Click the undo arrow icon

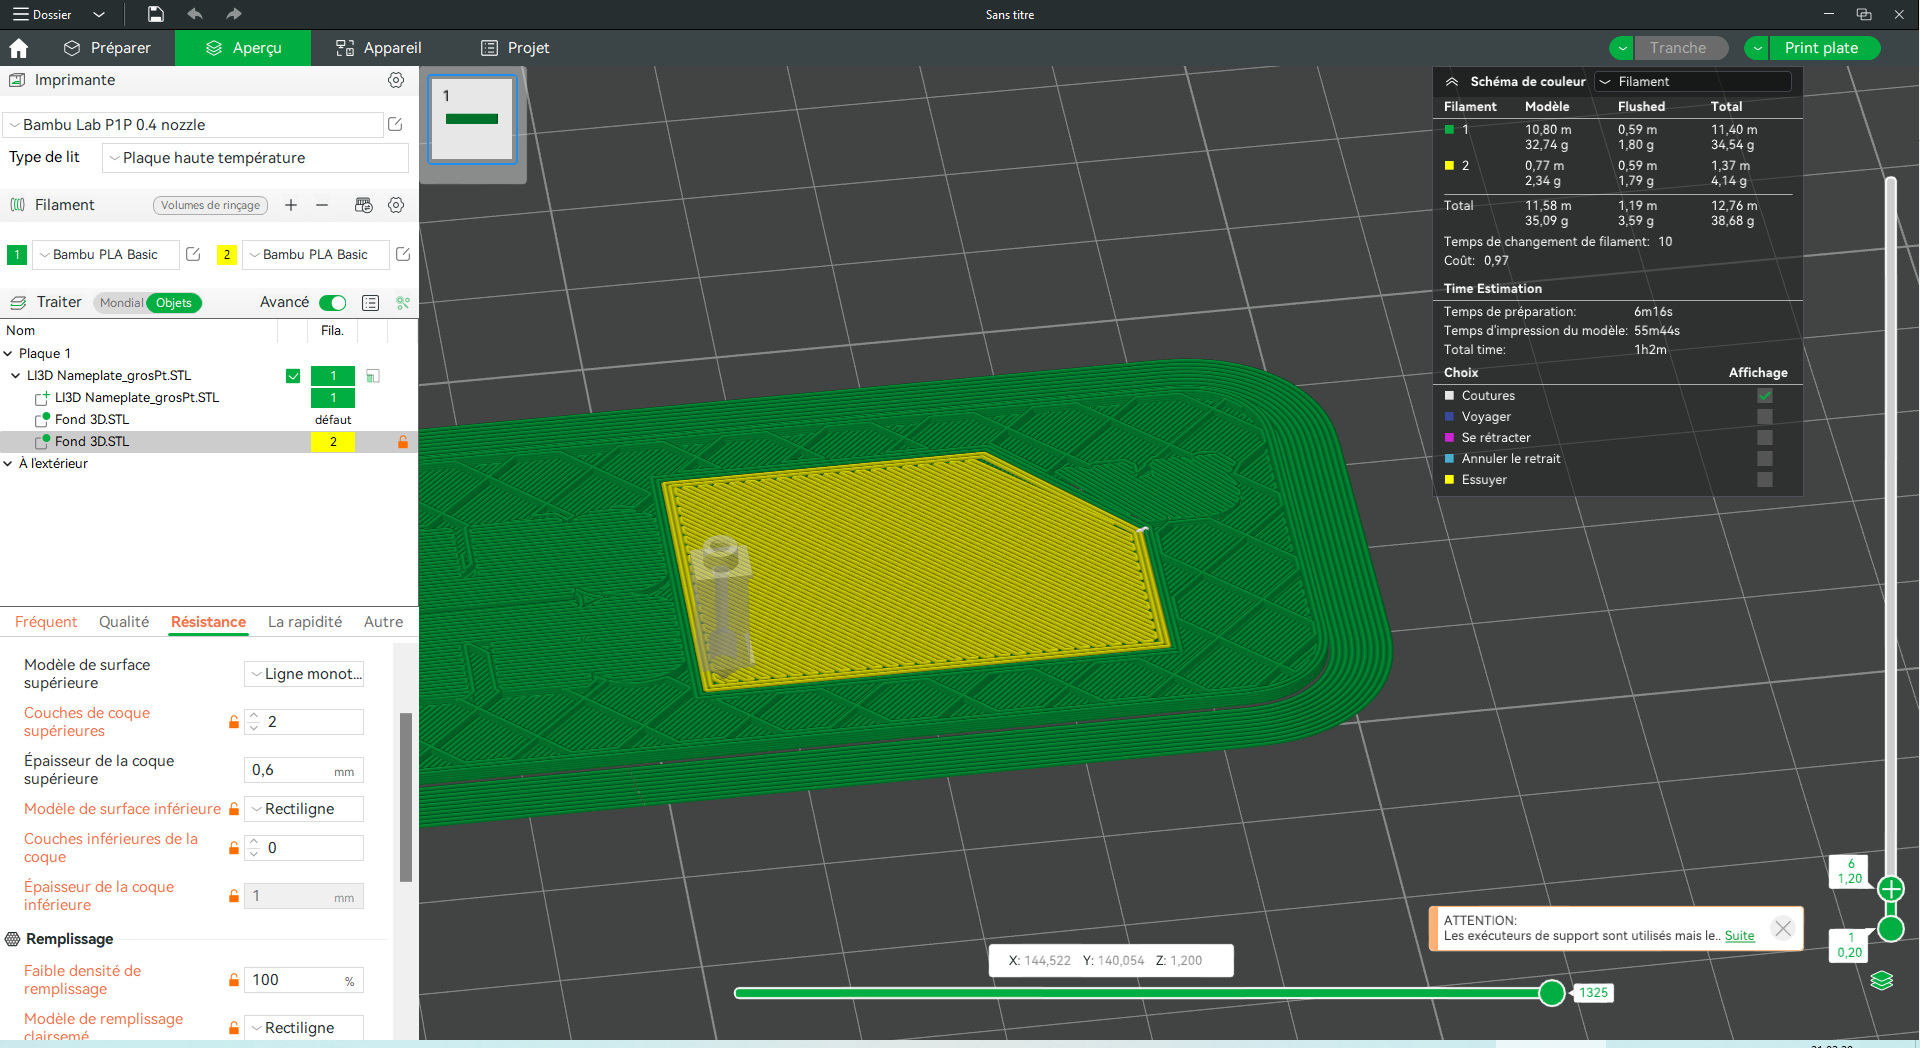[195, 14]
